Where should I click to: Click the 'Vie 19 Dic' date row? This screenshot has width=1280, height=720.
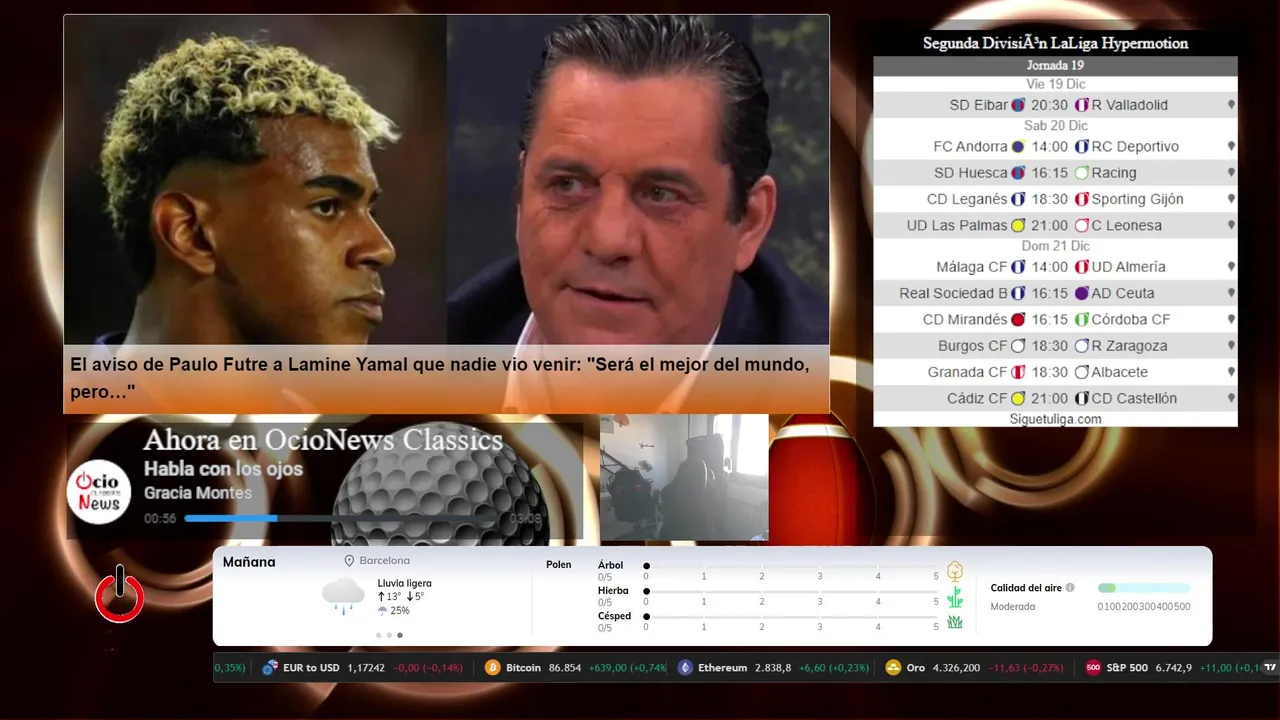(x=1055, y=84)
